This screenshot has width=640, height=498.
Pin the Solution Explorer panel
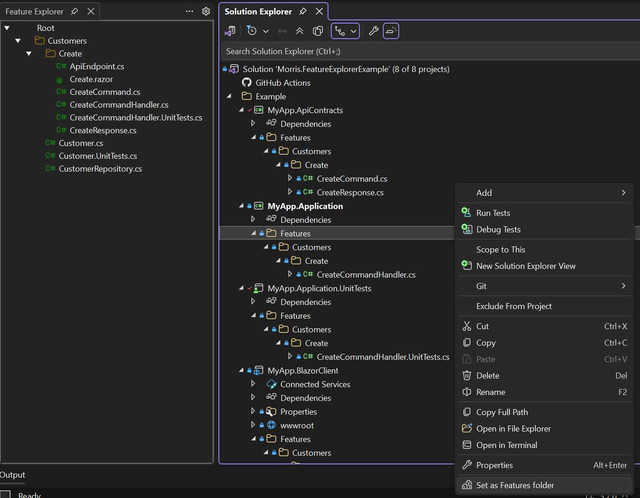(x=302, y=11)
